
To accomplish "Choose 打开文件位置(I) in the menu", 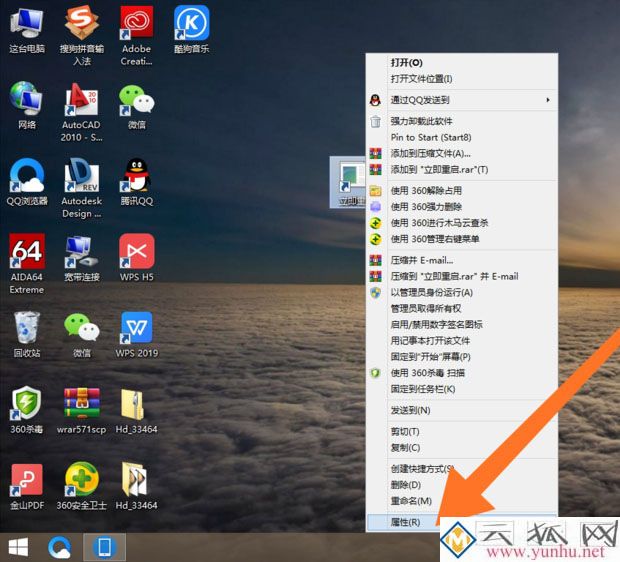I will [462, 79].
